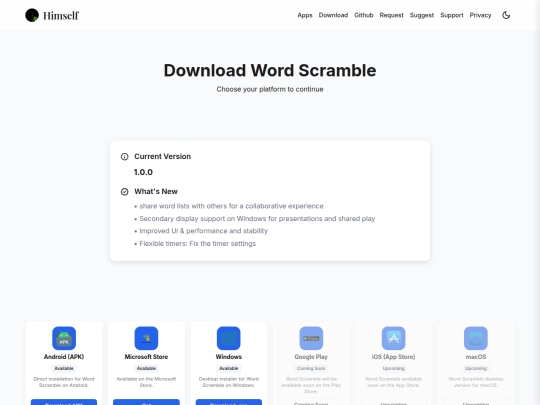Image resolution: width=540 pixels, height=405 pixels.
Task: Click 'Available on the Microsoft Store' description
Action: pyautogui.click(x=146, y=382)
